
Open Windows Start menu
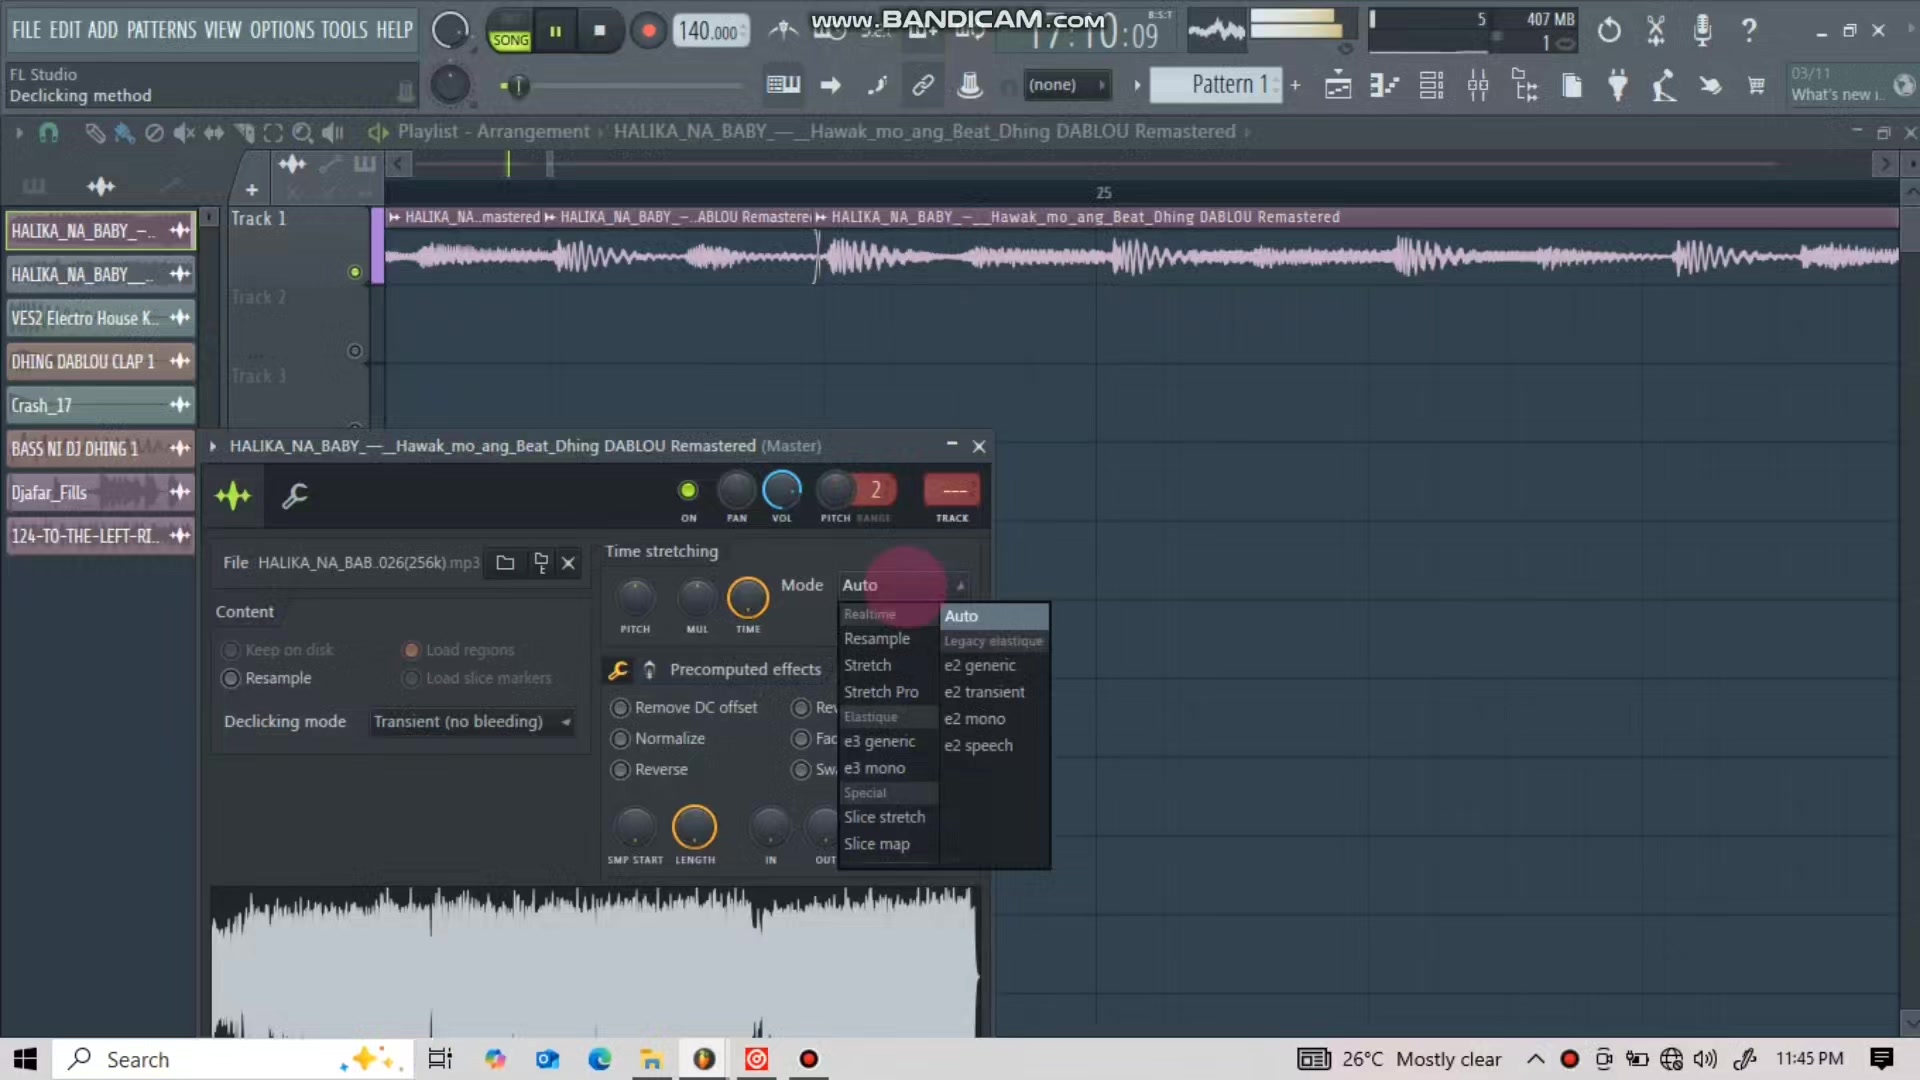point(26,1059)
